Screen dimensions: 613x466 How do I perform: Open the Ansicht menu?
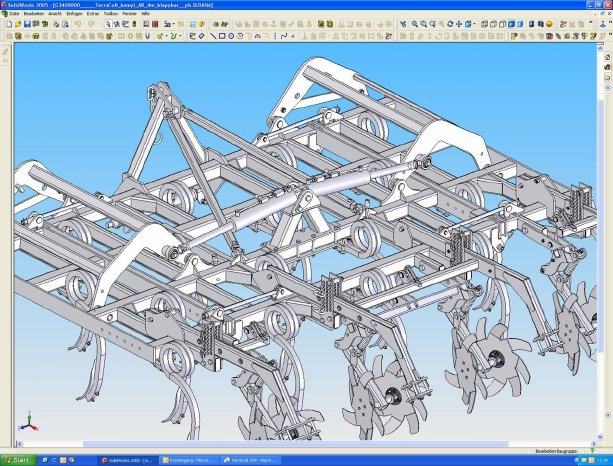[x=55, y=14]
